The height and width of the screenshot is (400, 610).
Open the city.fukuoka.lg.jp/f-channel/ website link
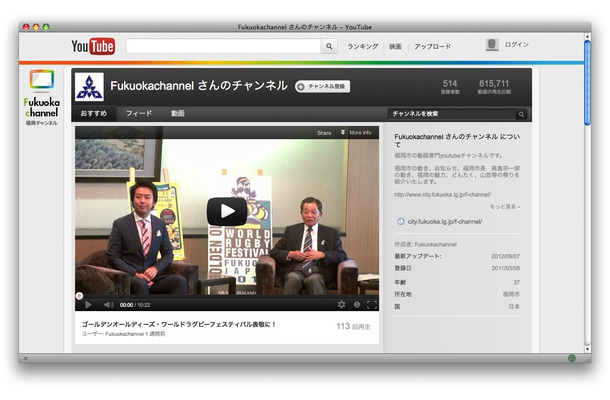[x=445, y=221]
